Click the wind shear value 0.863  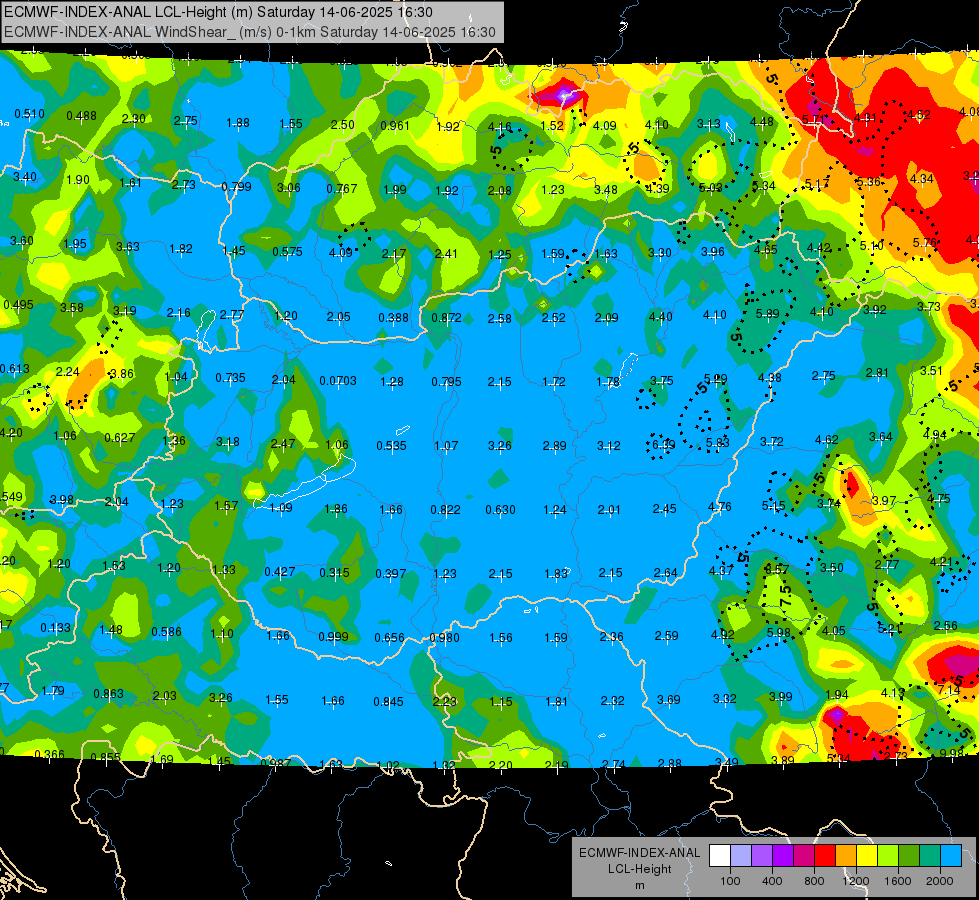click(109, 693)
